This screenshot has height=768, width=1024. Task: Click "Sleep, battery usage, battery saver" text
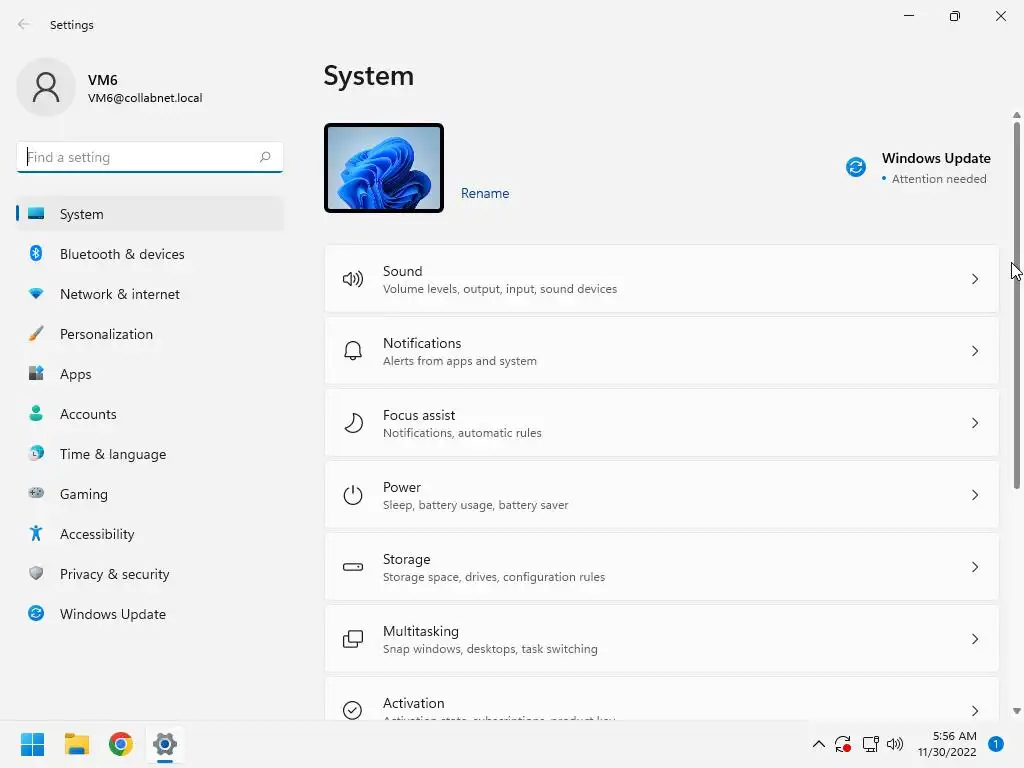pos(475,505)
